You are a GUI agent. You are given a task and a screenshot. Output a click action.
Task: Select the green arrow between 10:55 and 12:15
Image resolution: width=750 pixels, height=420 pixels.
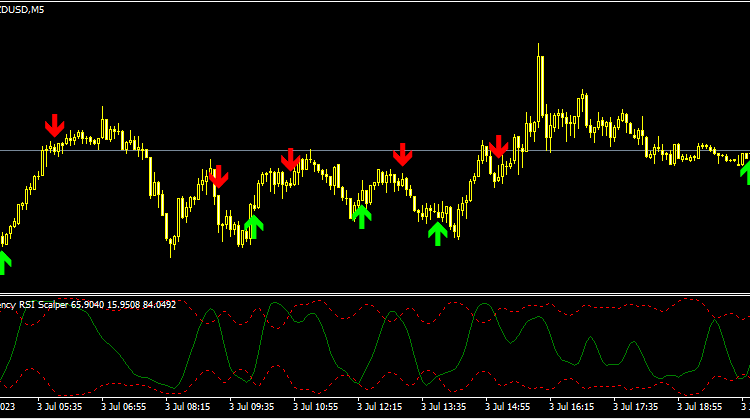tap(361, 216)
